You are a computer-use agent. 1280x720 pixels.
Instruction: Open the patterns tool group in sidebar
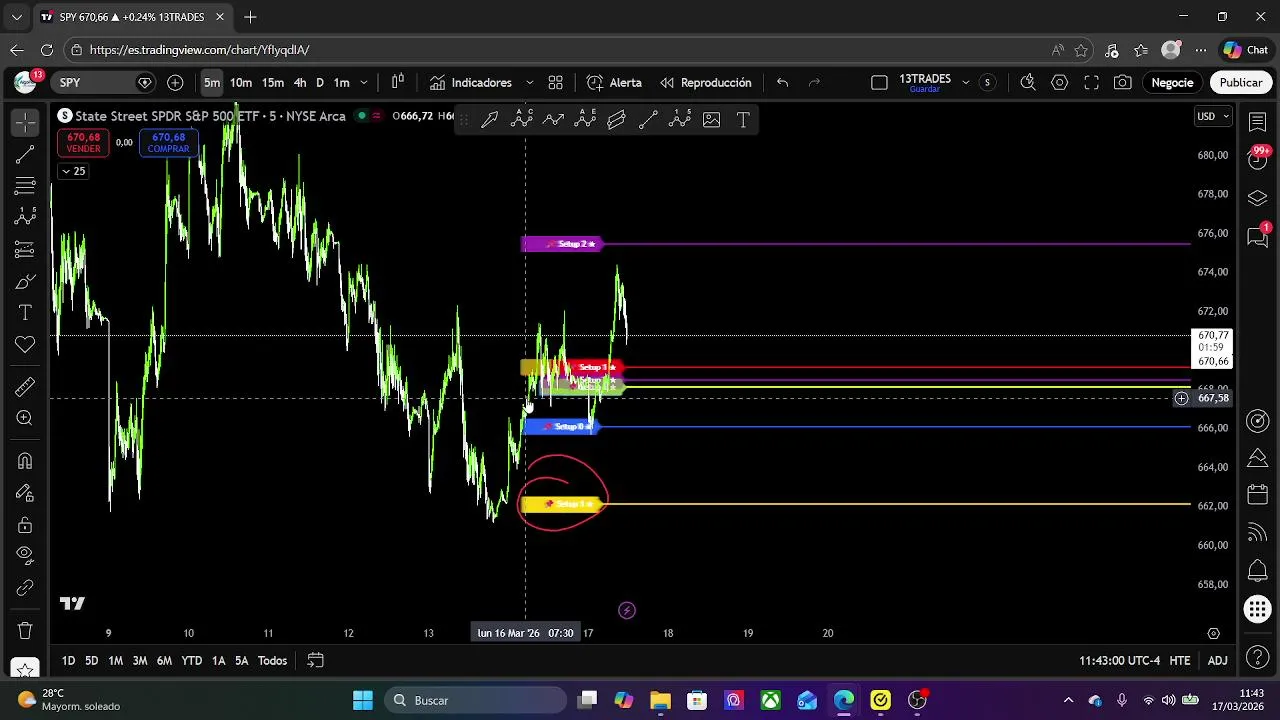[x=25, y=217]
